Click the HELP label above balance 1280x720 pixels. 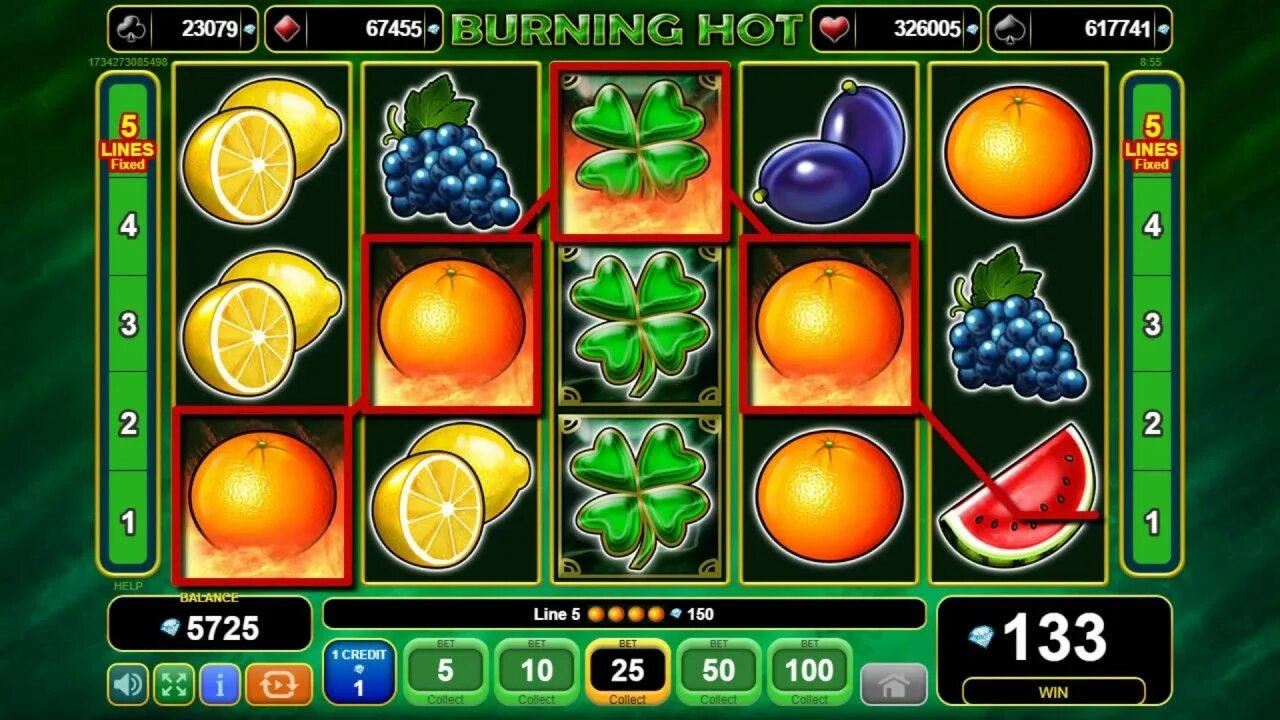click(128, 586)
